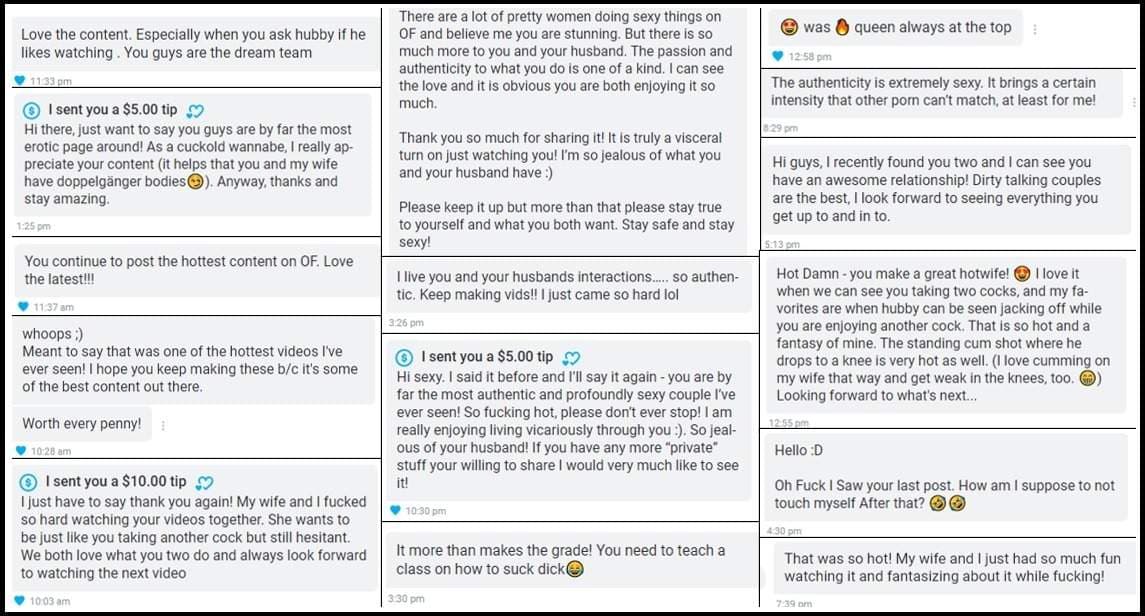Click the "Hello :D" message bubble
1145x616 pixels.
point(946,477)
